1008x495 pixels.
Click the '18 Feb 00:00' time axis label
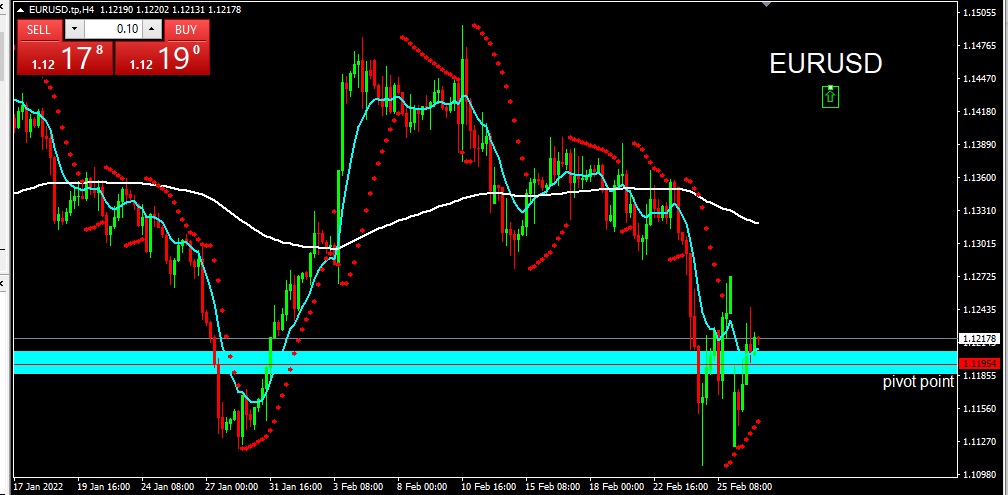pyautogui.click(x=616, y=487)
